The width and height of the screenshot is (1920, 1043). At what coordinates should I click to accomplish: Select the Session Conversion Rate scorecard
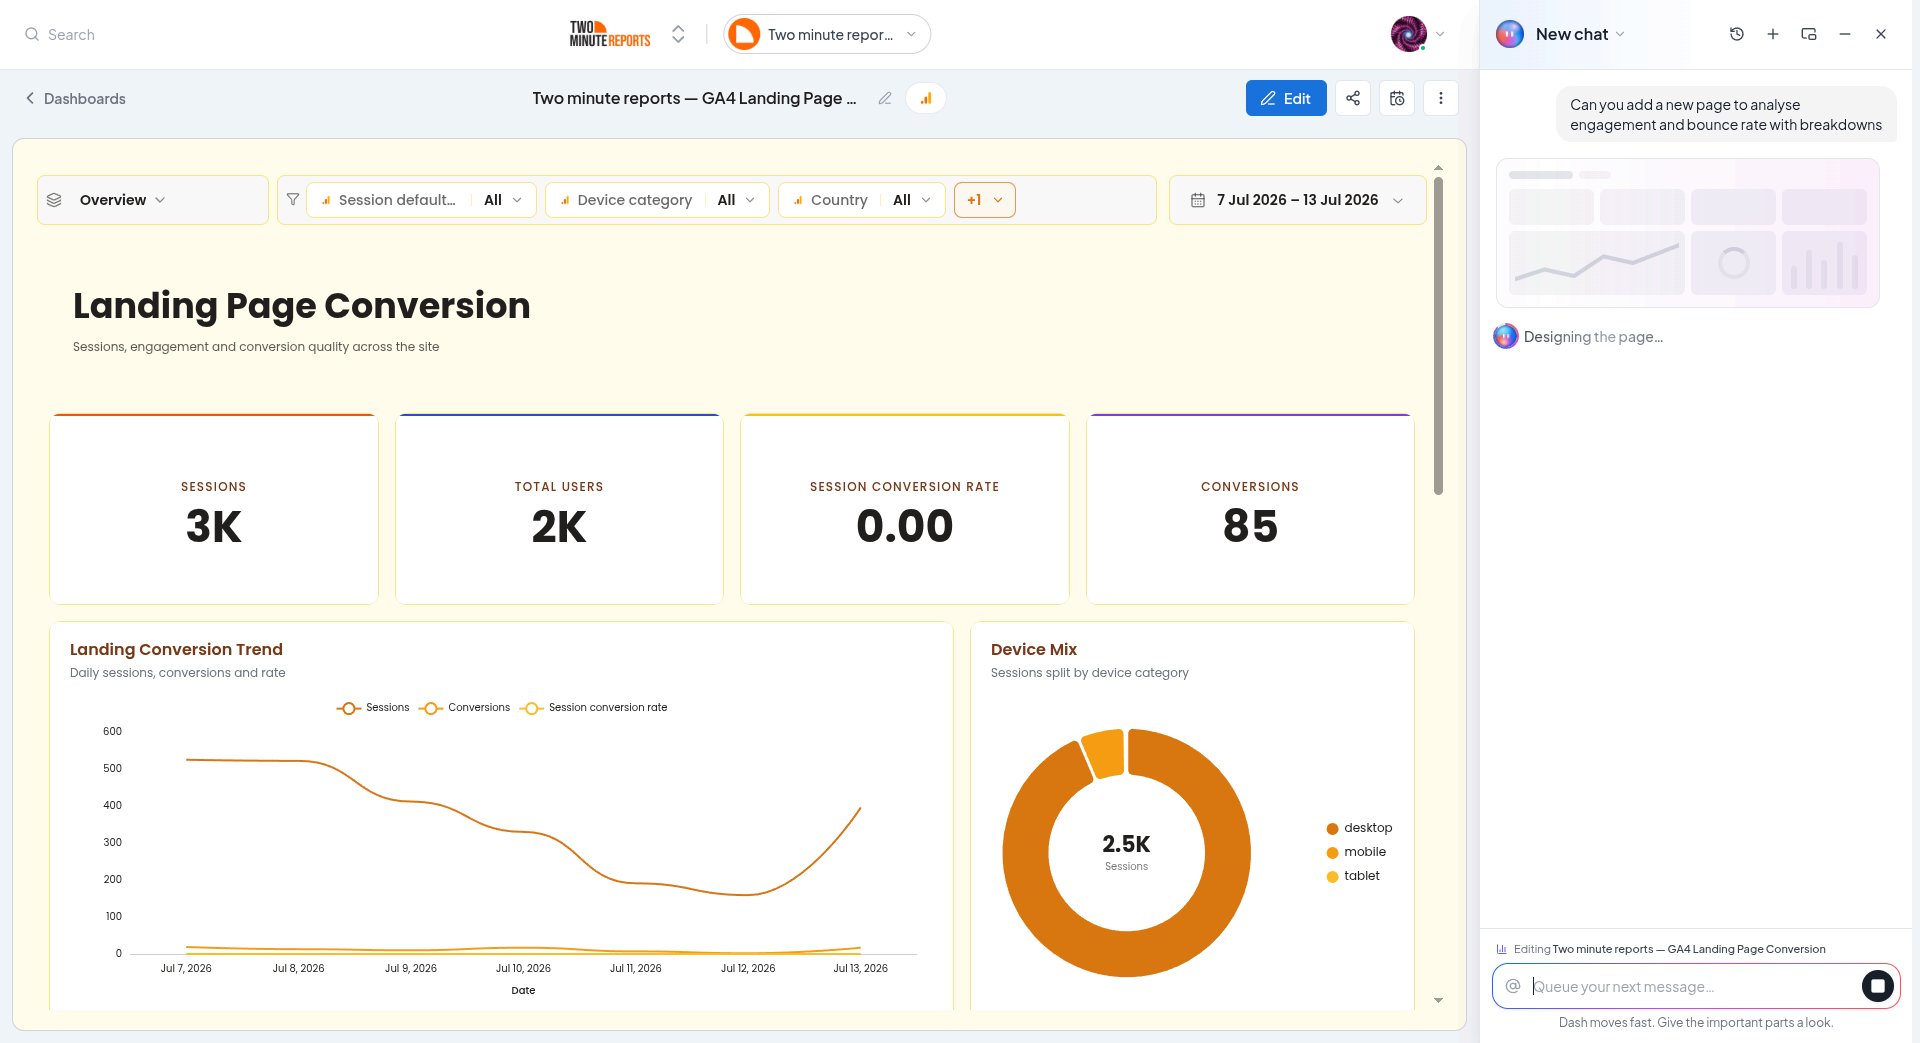(905, 509)
